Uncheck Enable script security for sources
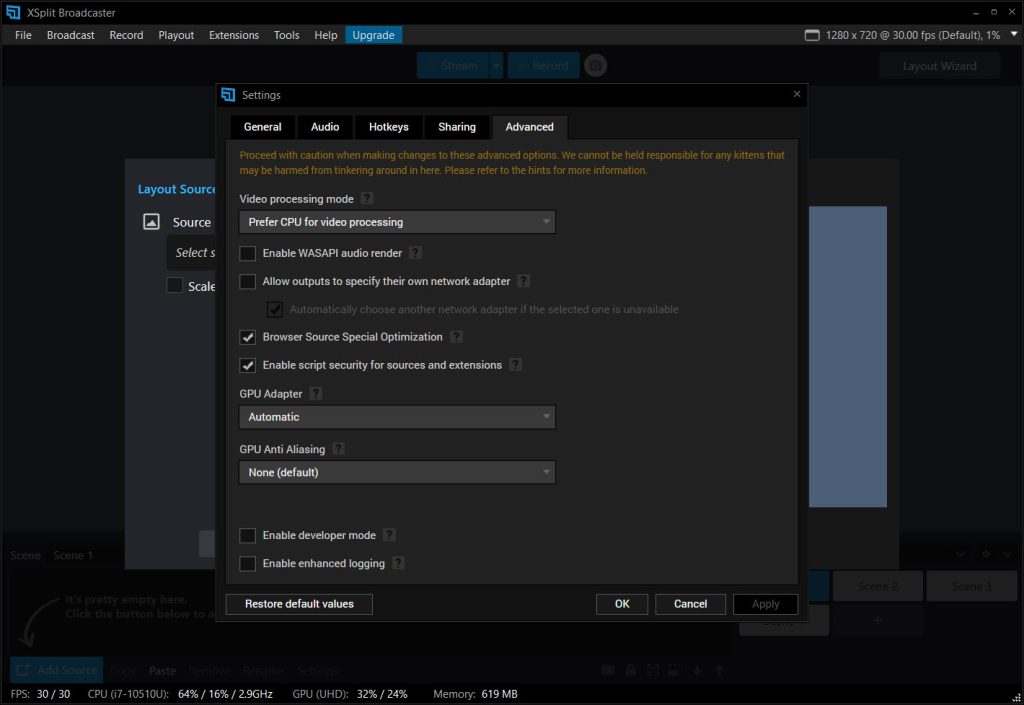 coord(248,365)
